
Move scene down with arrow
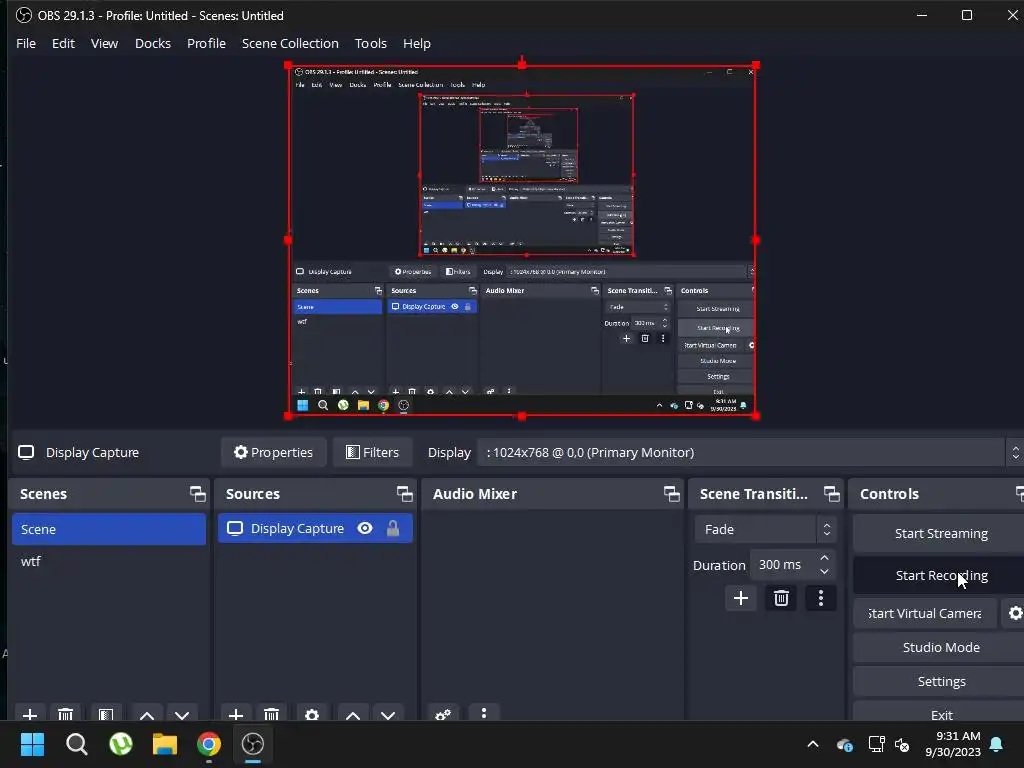182,714
